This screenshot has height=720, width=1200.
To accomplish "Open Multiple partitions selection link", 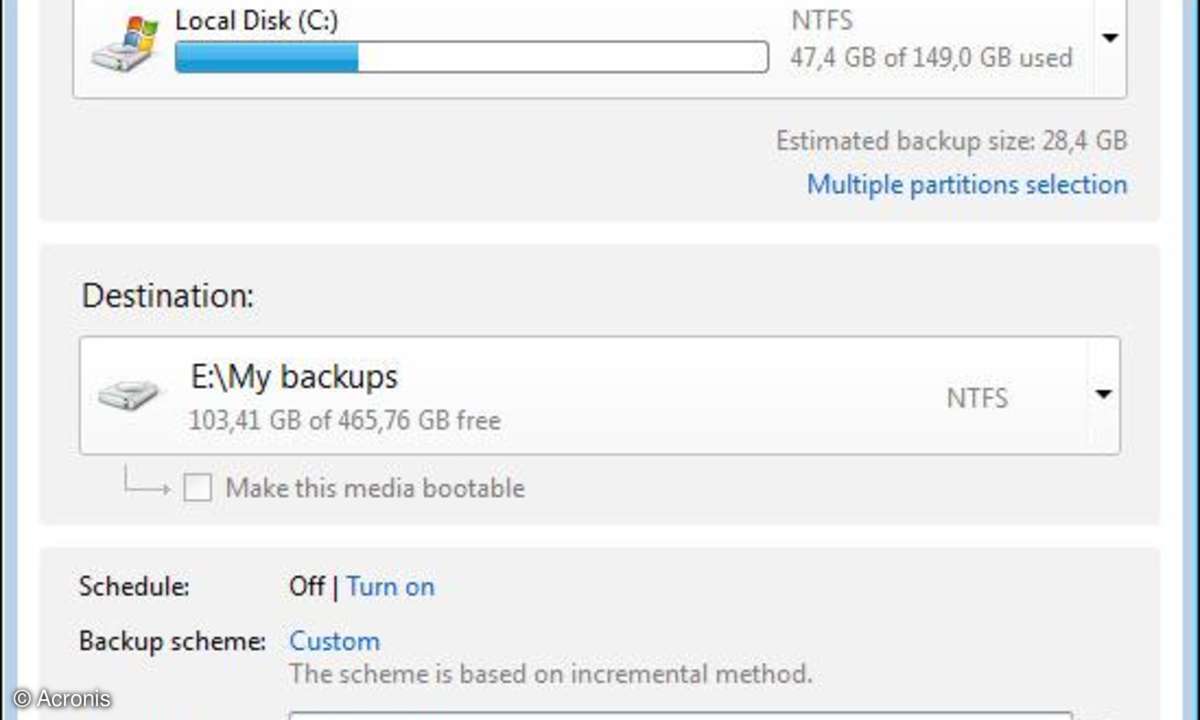I will 967,184.
